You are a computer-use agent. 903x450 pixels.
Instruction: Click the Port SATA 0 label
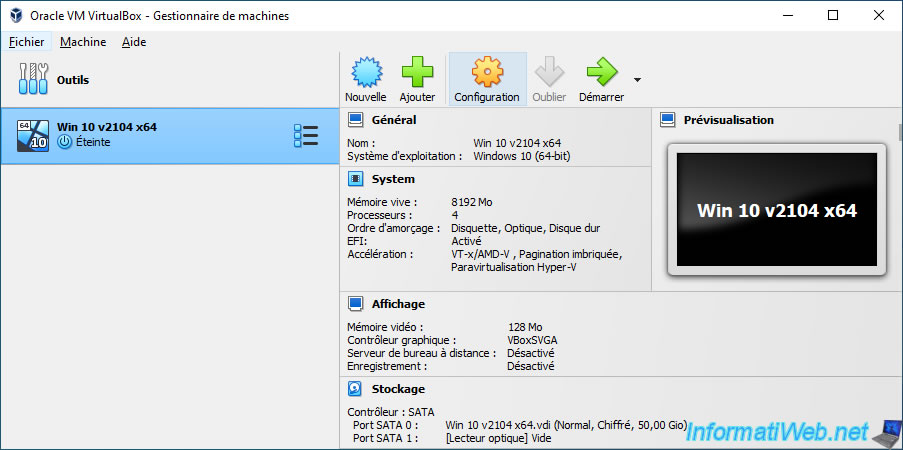pos(385,425)
